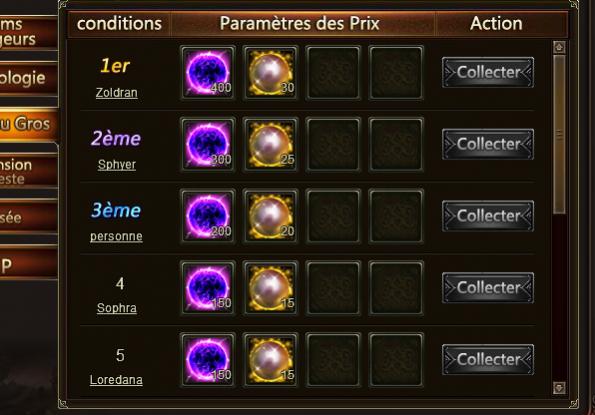
Task: Open Sophra's player name link
Action: 117,308
